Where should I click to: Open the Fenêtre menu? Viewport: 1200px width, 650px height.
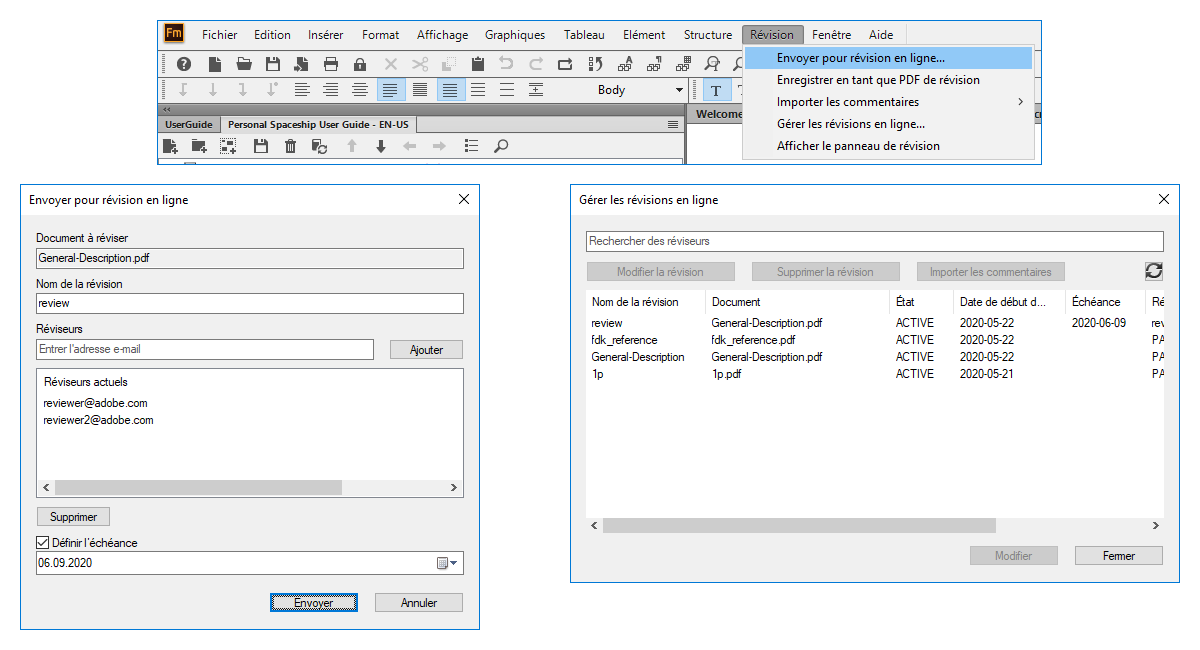[x=831, y=35]
